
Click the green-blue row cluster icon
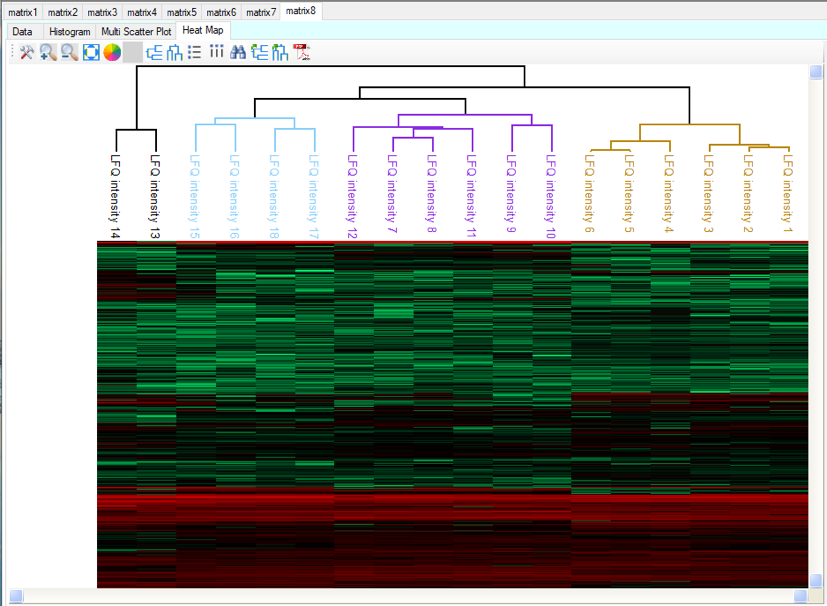click(x=259, y=52)
